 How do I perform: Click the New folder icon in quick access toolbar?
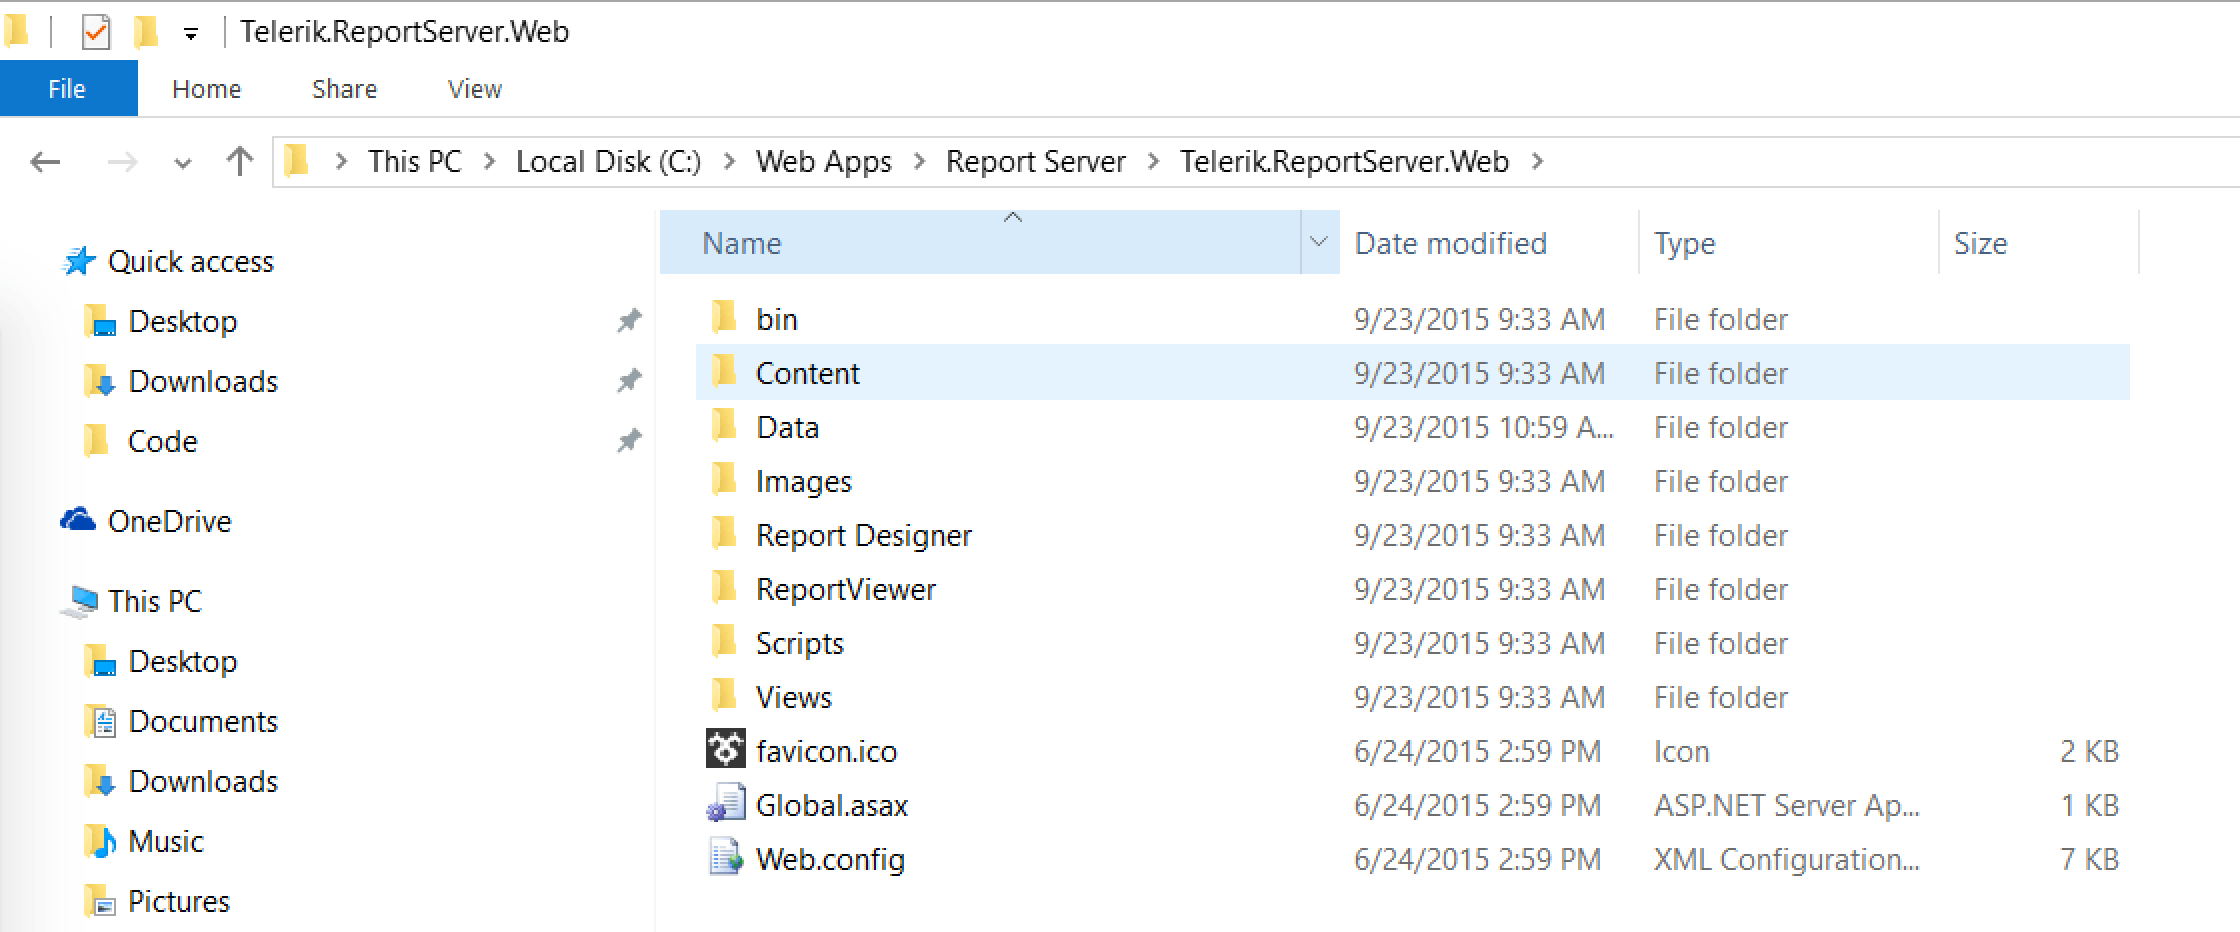(146, 32)
